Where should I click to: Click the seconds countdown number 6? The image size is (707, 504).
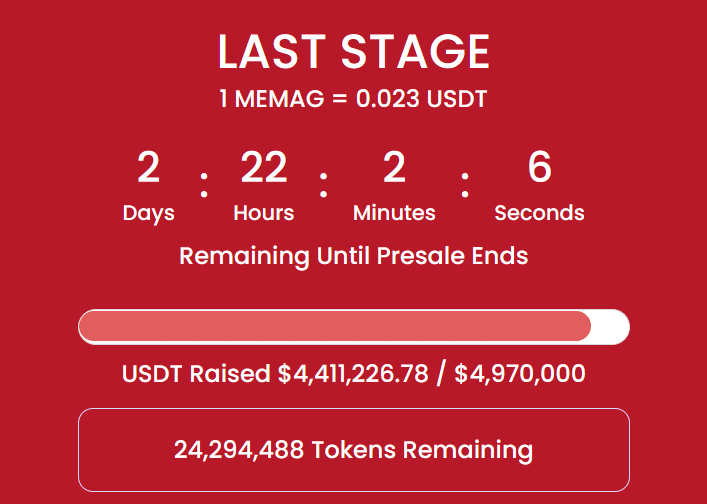(539, 167)
